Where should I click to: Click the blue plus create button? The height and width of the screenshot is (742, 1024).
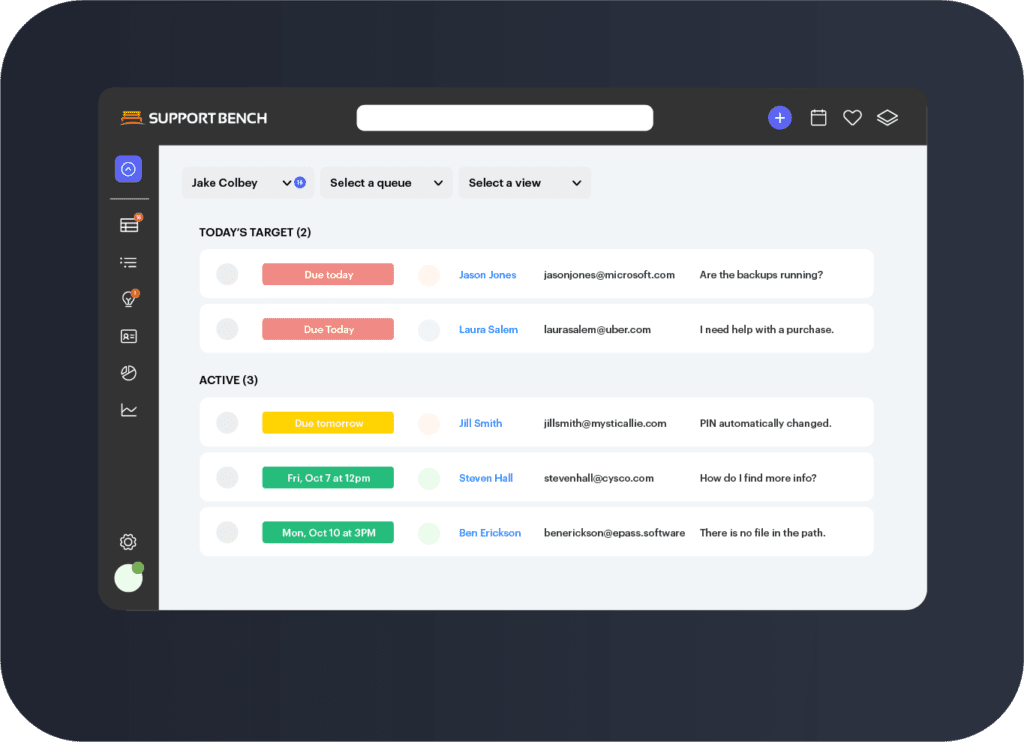point(779,118)
